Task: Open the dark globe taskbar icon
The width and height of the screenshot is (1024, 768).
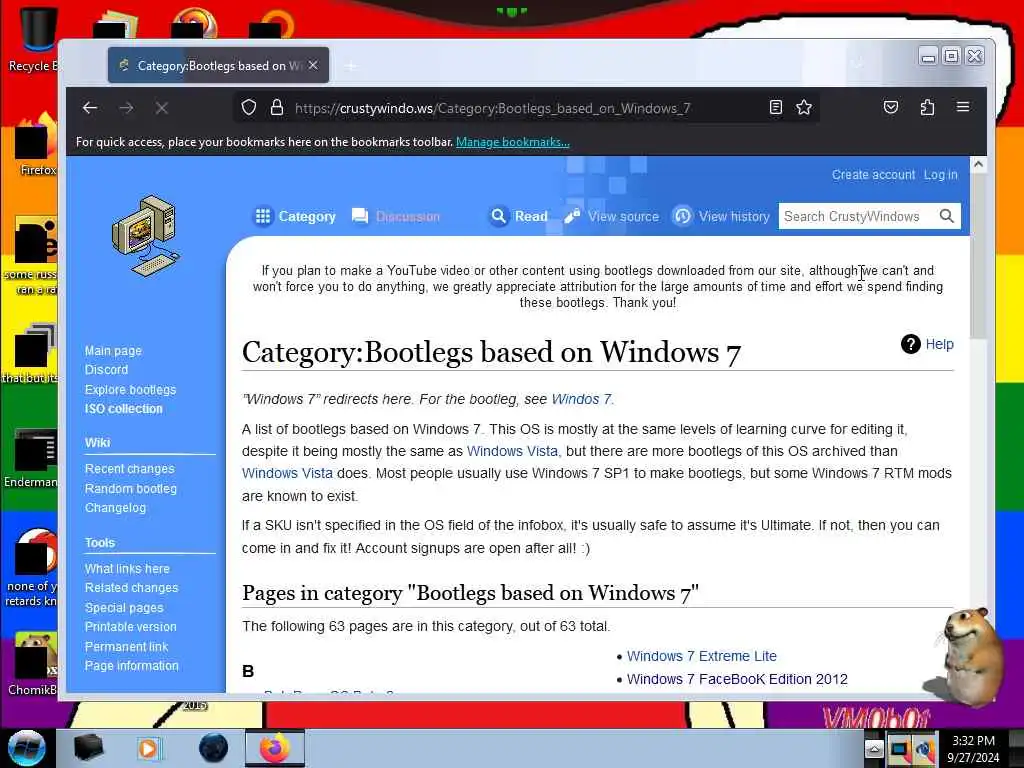Action: (x=214, y=748)
